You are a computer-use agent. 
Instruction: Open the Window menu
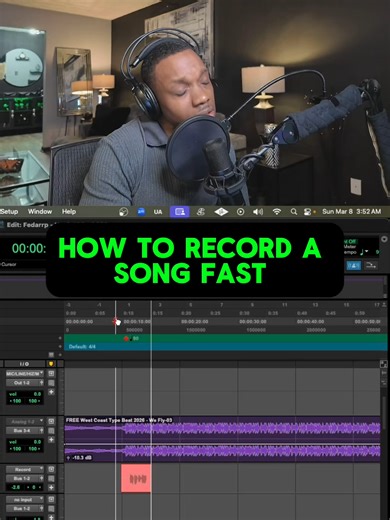40,212
